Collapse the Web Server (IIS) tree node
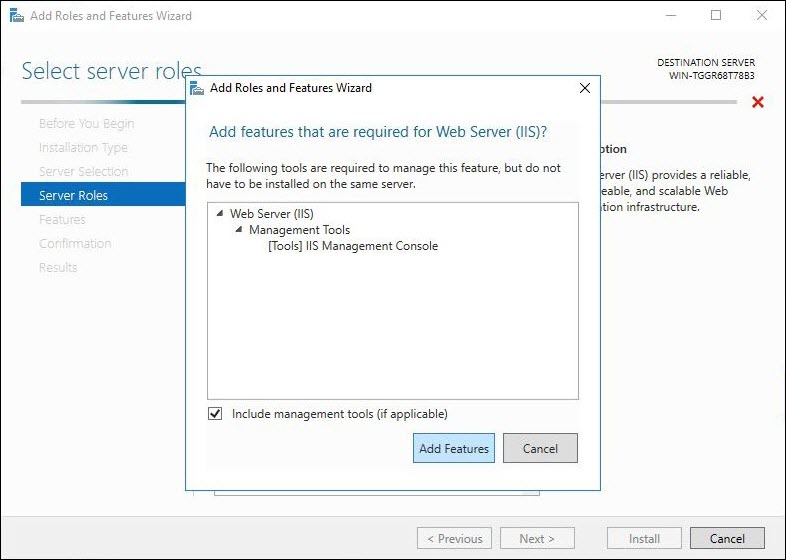Image resolution: width=786 pixels, height=560 pixels. point(220,214)
